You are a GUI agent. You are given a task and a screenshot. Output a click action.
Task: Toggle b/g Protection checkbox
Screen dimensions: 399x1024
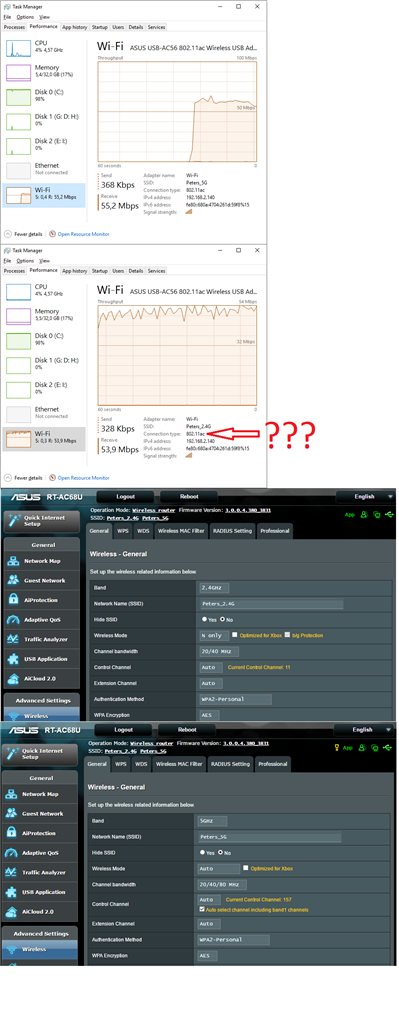click(x=287, y=635)
